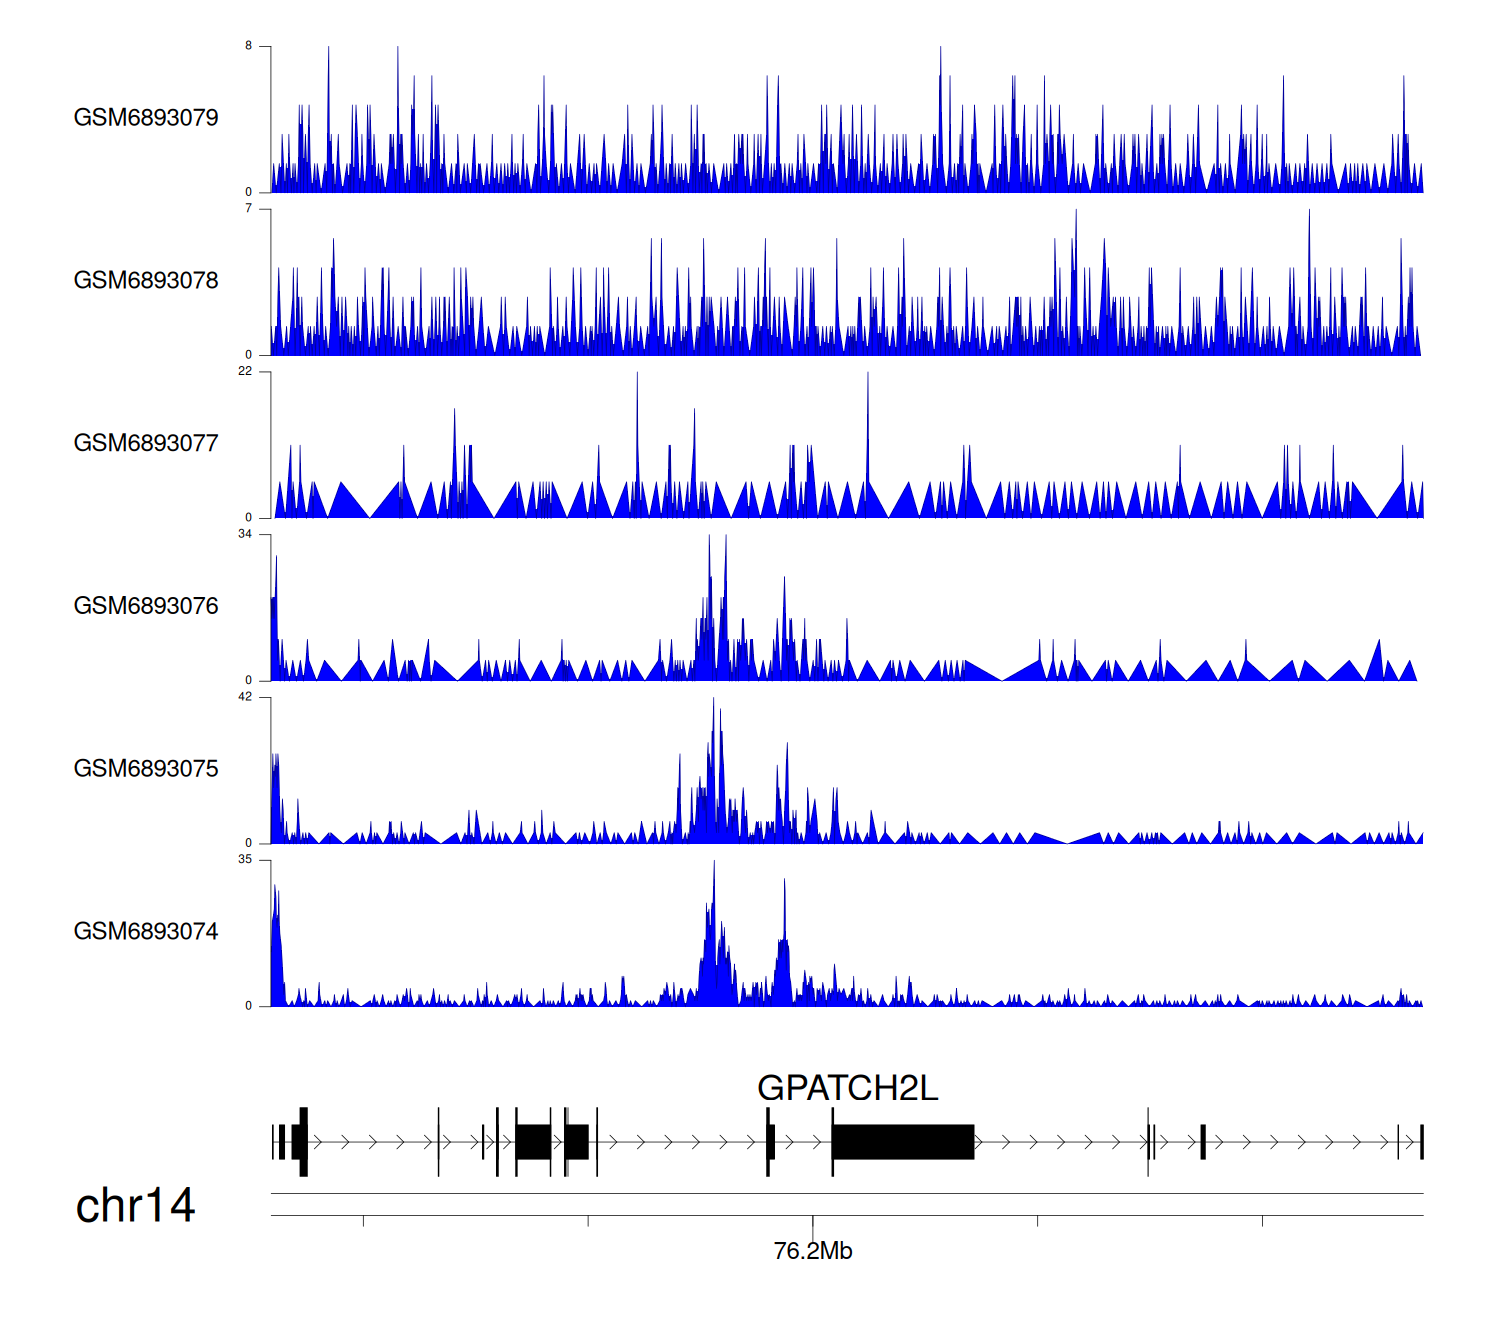Click the y-axis maximum 8 on GSM6893079
This screenshot has height=1320, width=1500.
pyautogui.click(x=249, y=46)
